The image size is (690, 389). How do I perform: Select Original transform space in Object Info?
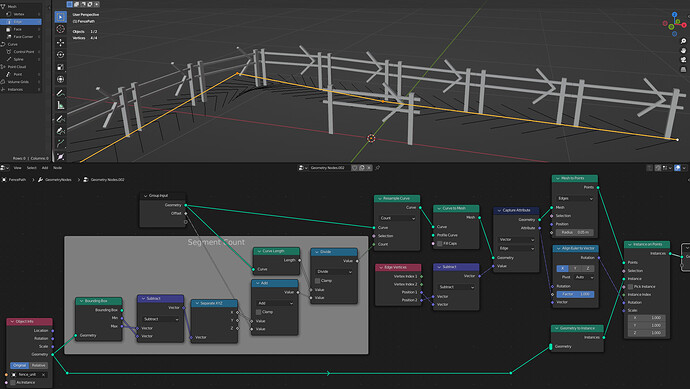pyautogui.click(x=19, y=365)
